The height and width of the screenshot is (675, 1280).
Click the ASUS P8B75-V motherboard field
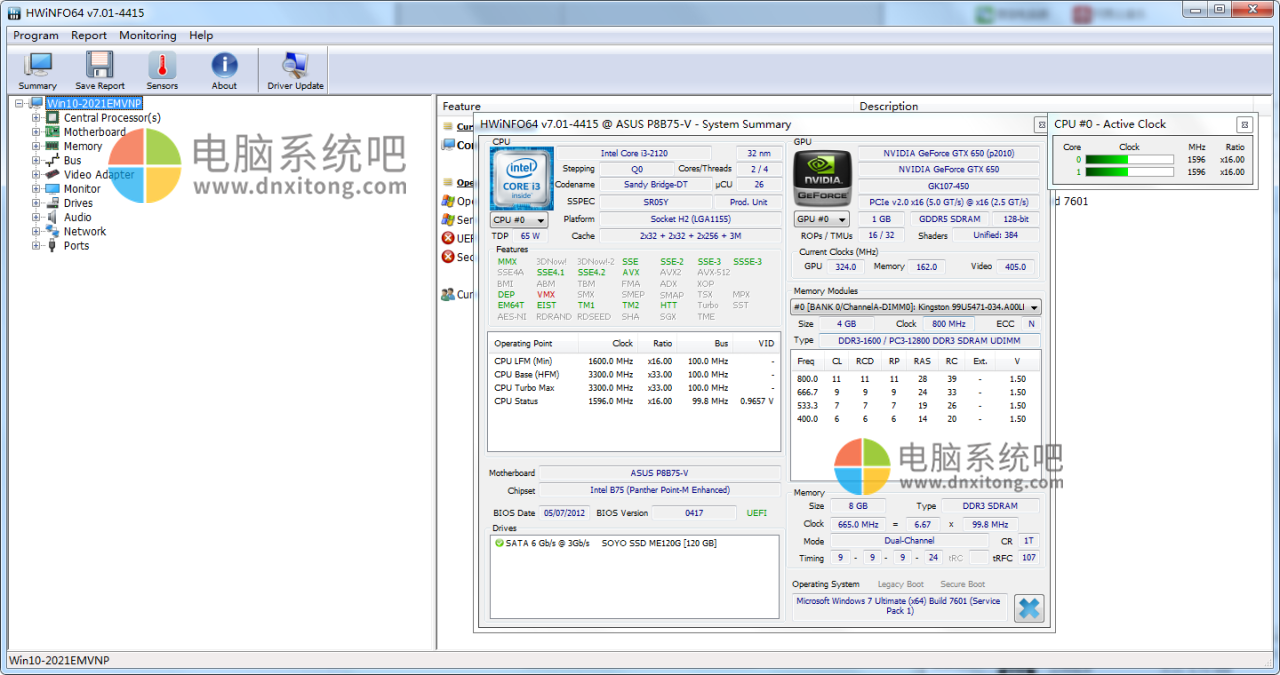[659, 473]
